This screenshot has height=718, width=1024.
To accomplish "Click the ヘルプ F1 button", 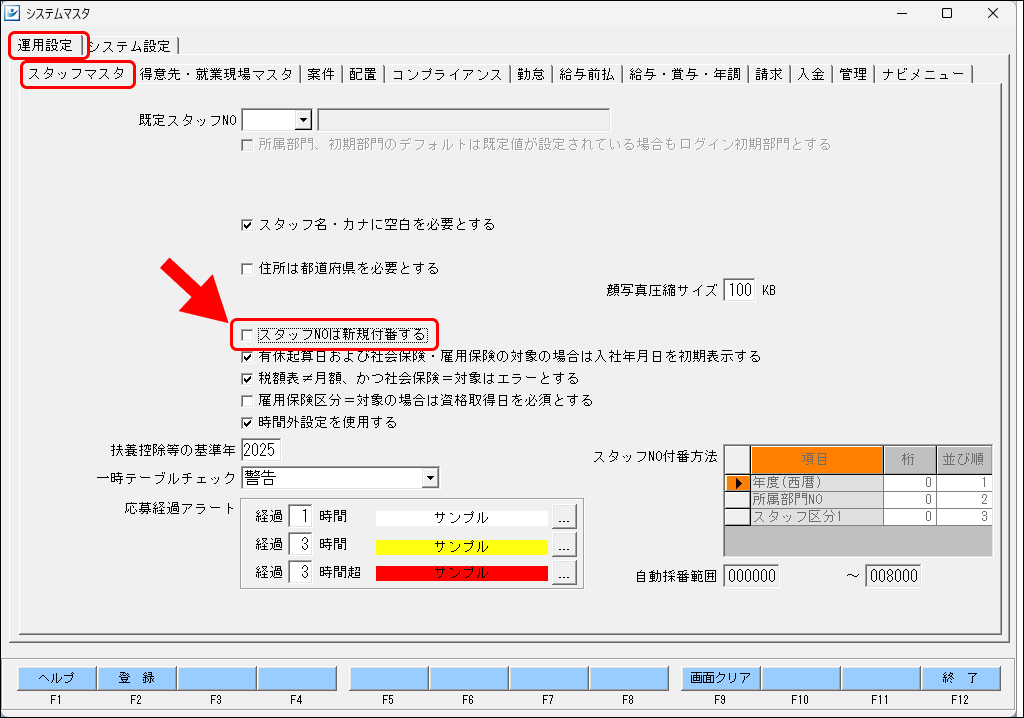I will [x=56, y=678].
